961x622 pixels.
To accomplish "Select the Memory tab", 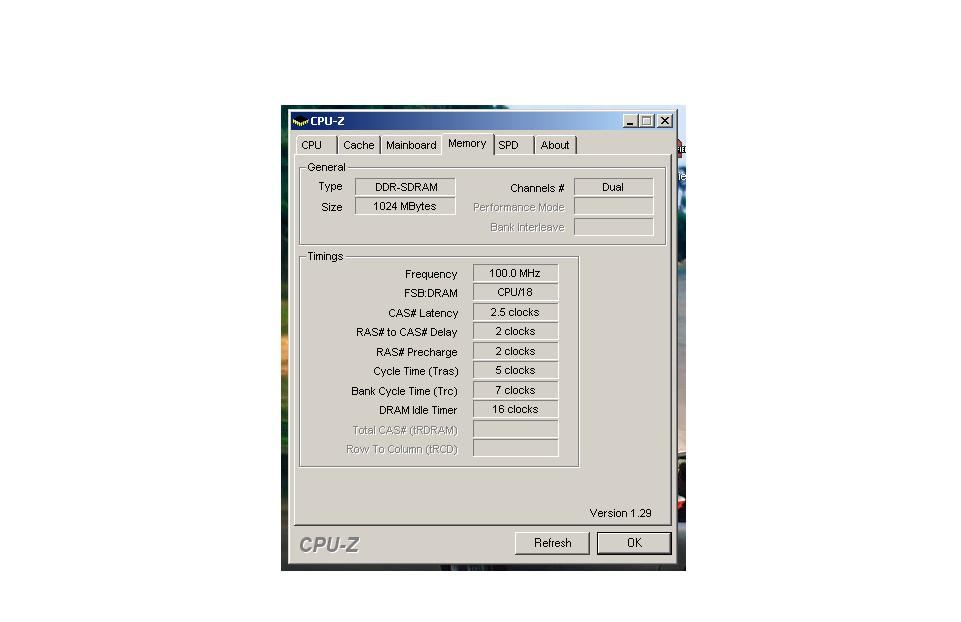I will pos(467,144).
